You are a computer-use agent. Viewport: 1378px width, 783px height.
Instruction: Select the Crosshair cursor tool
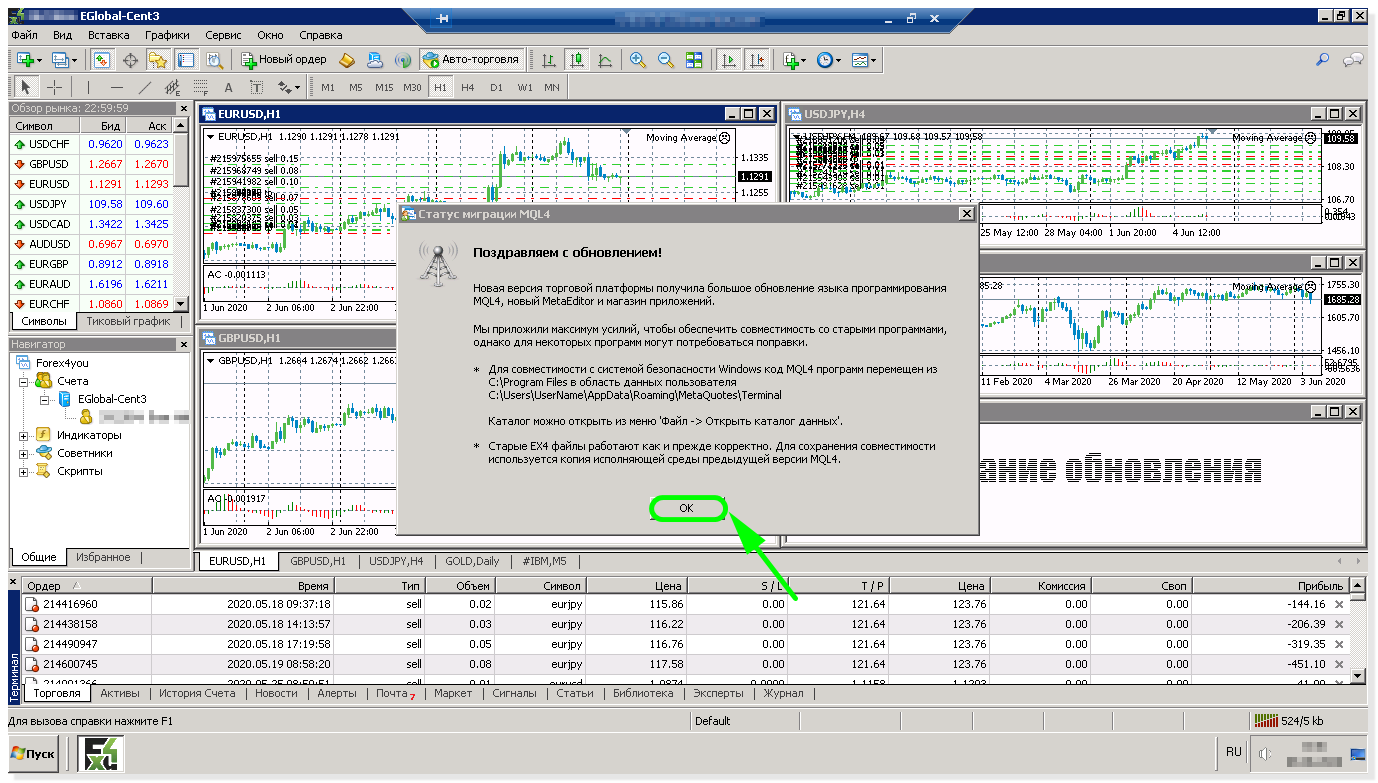pos(55,87)
